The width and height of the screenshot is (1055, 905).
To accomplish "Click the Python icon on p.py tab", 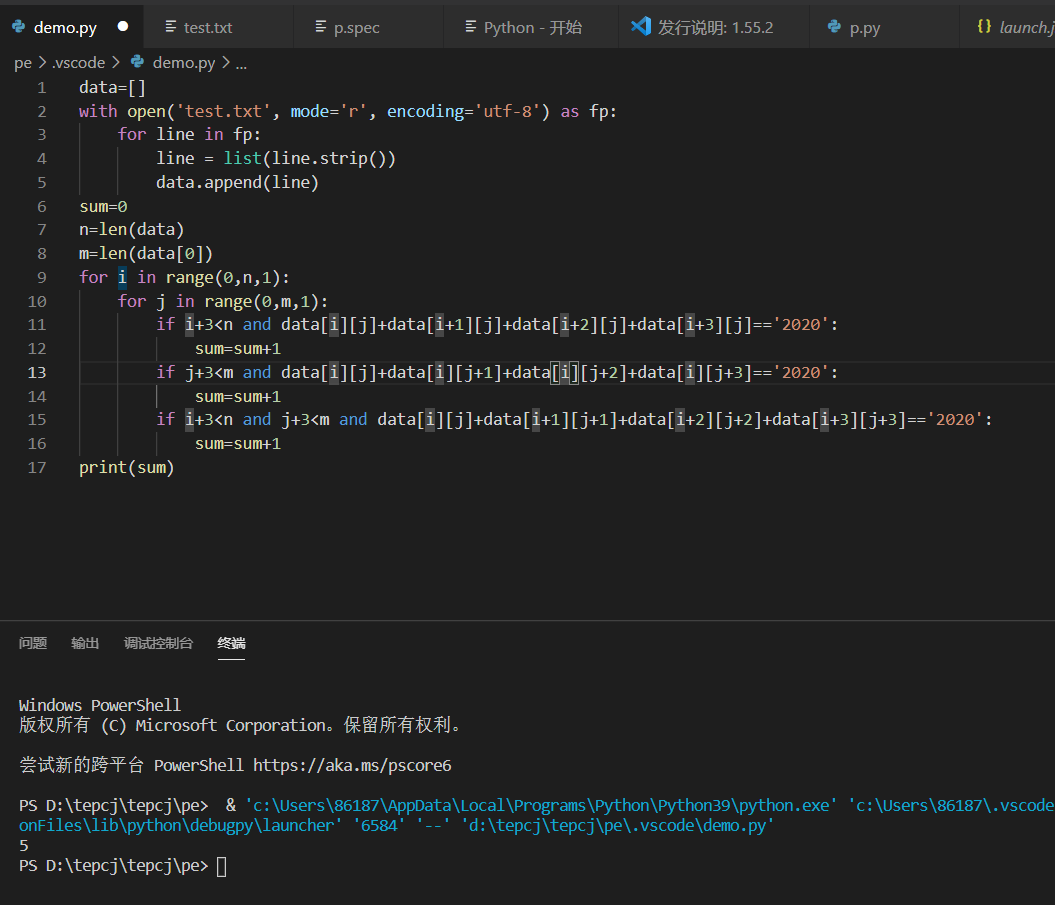I will pyautogui.click(x=834, y=26).
